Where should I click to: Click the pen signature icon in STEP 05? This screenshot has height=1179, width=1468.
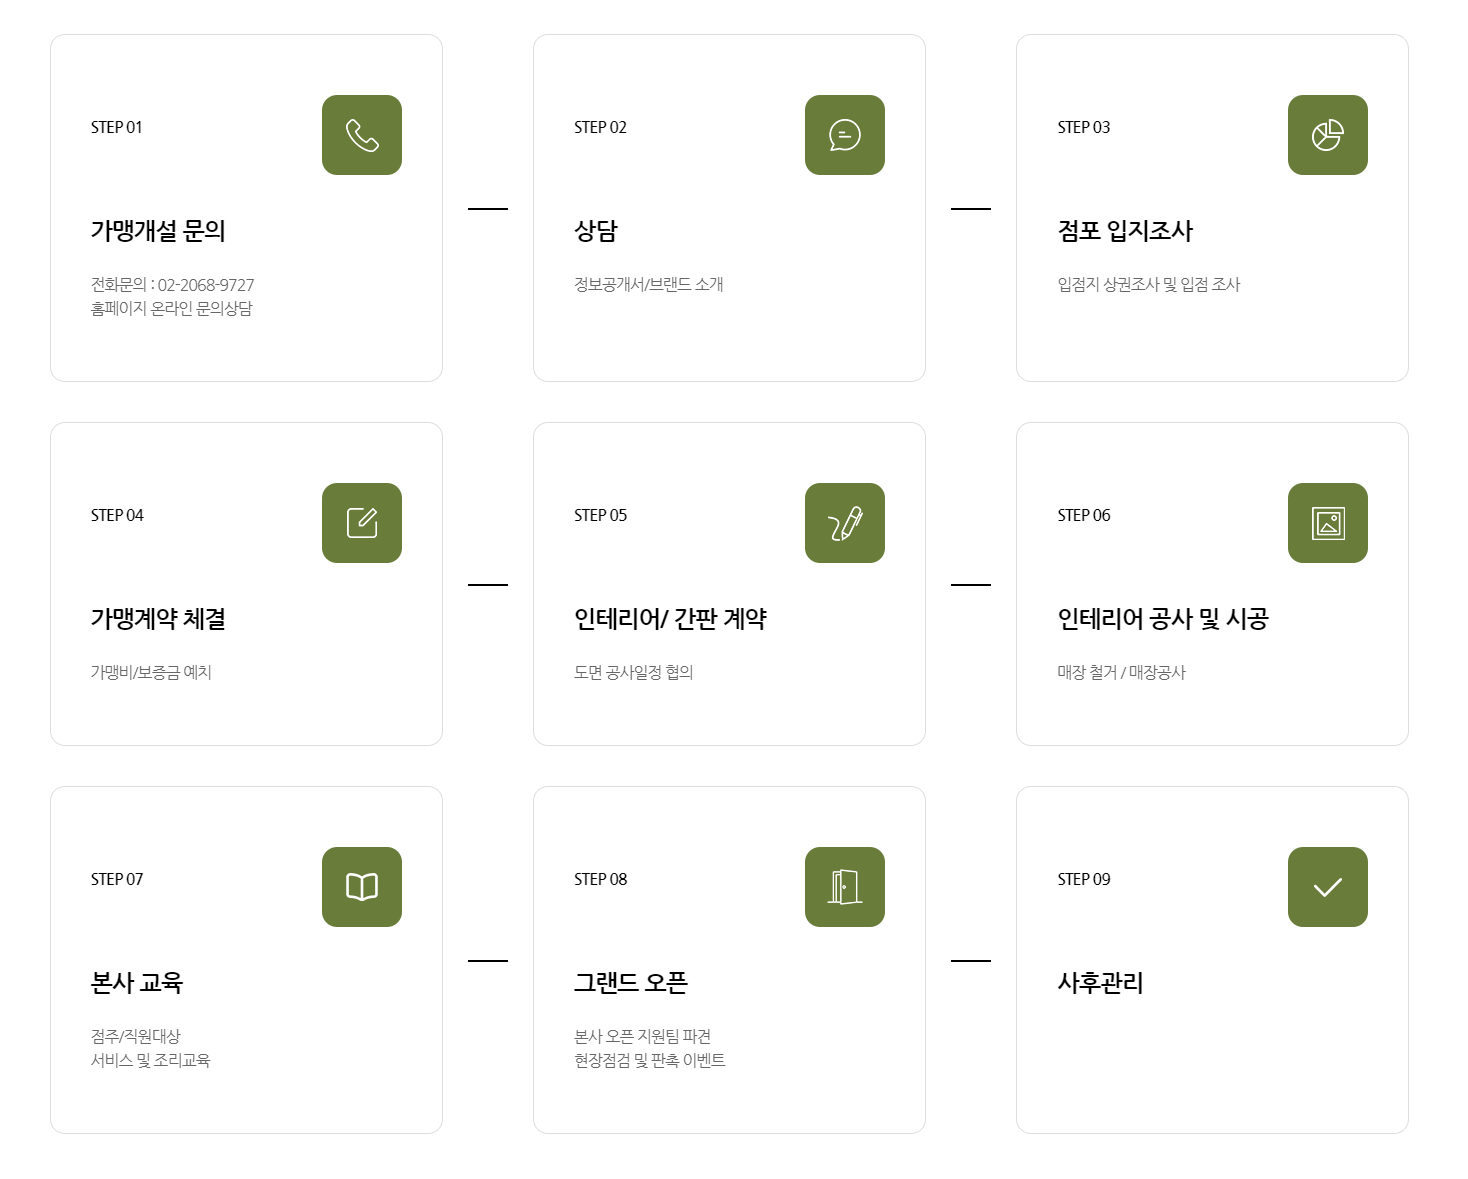(845, 523)
